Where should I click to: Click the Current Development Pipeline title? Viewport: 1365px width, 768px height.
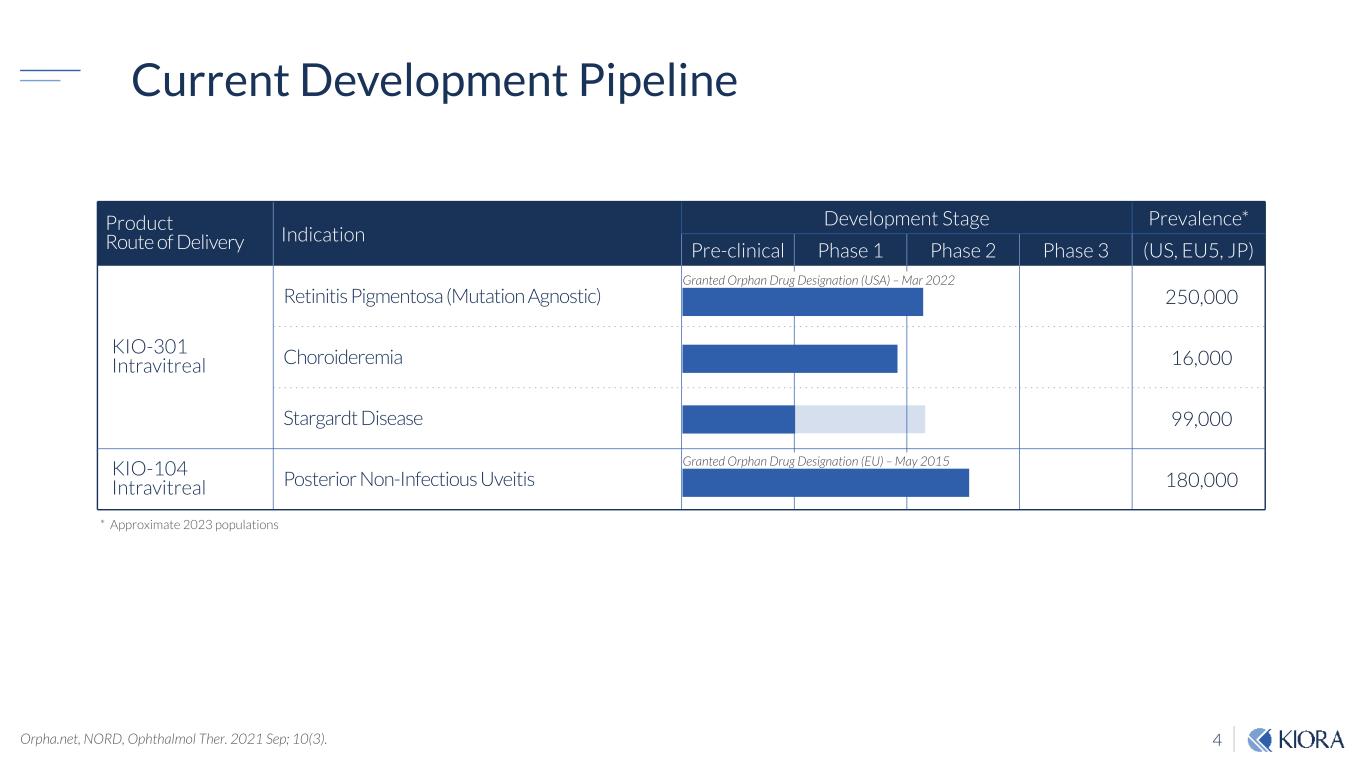(434, 81)
